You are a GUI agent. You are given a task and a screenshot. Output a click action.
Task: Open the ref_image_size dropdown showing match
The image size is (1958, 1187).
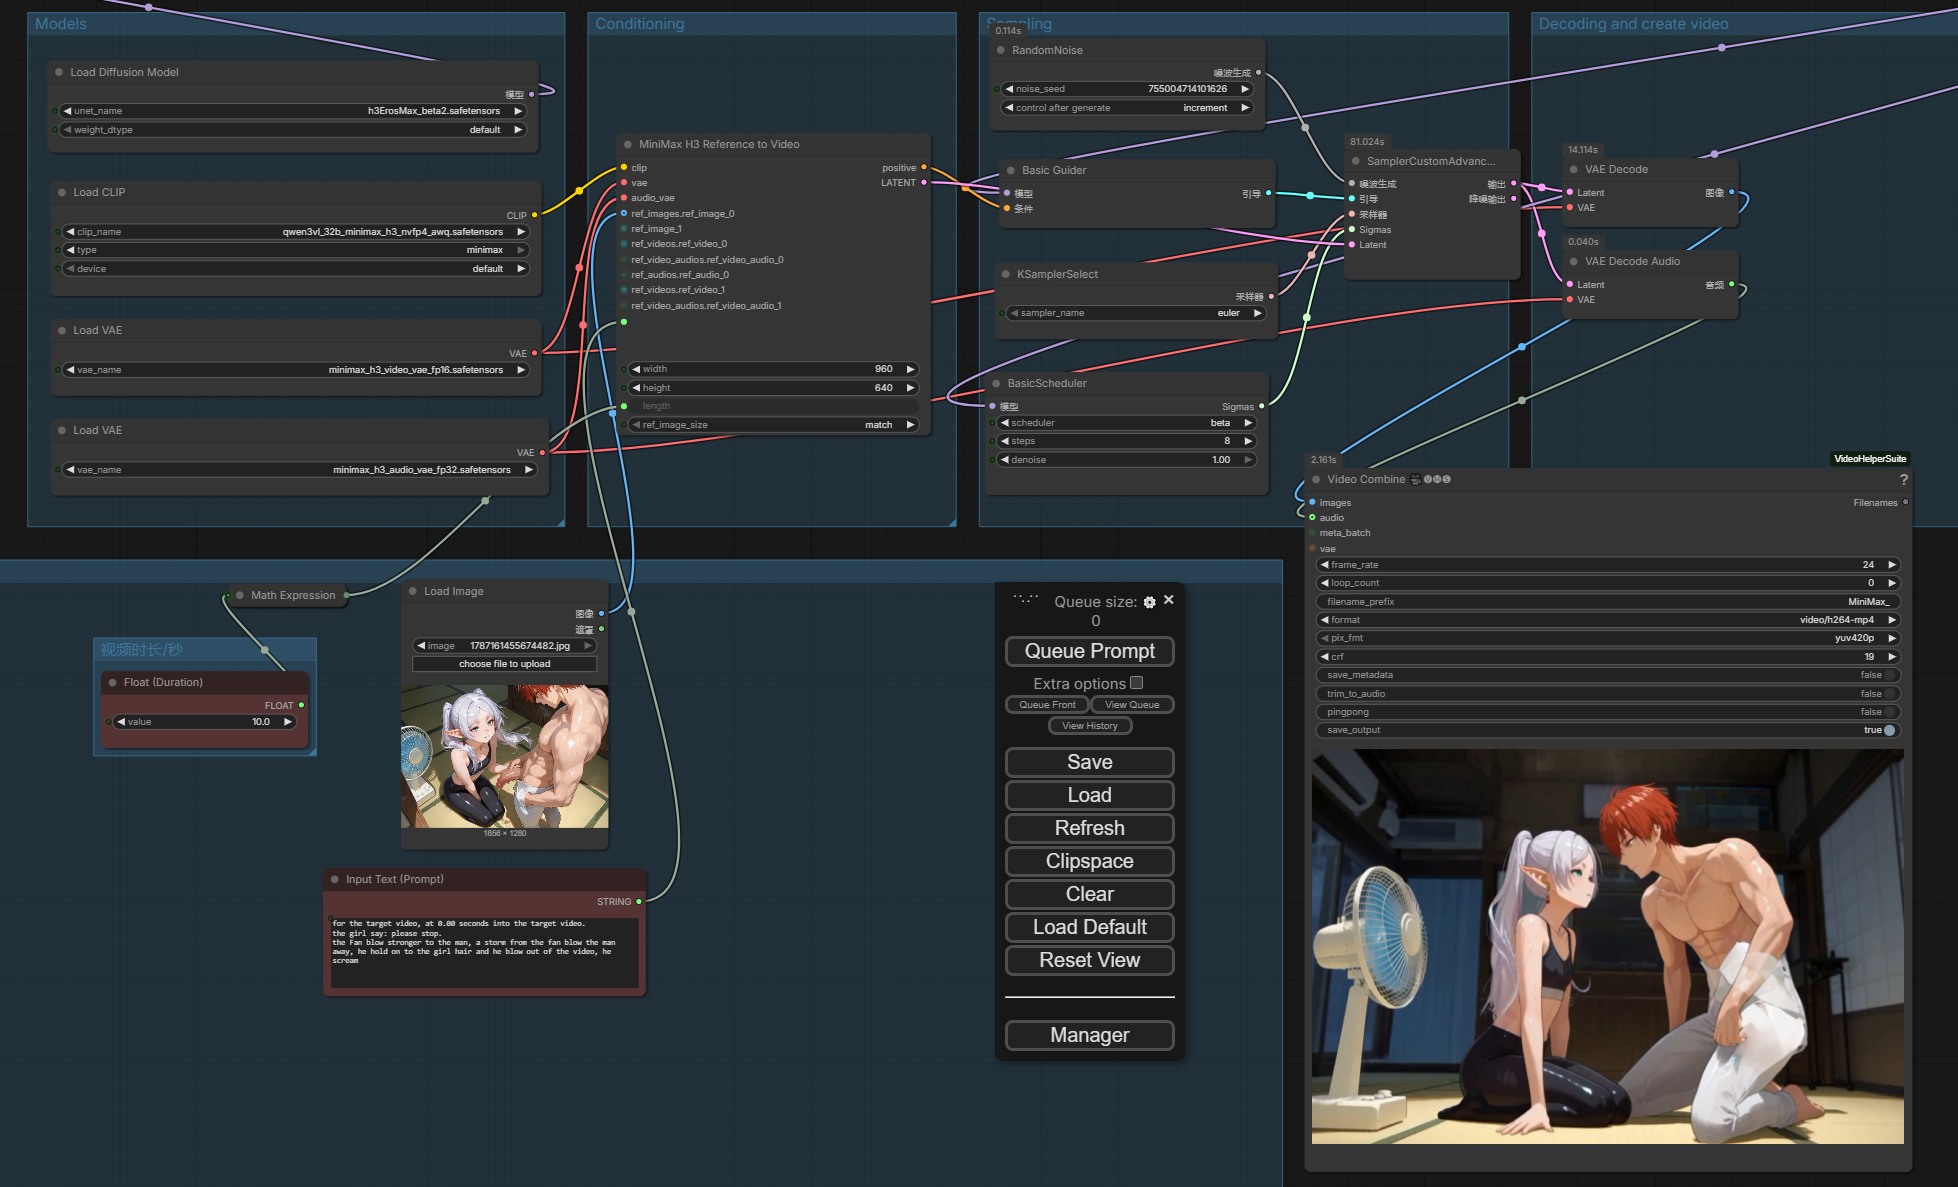click(x=773, y=425)
